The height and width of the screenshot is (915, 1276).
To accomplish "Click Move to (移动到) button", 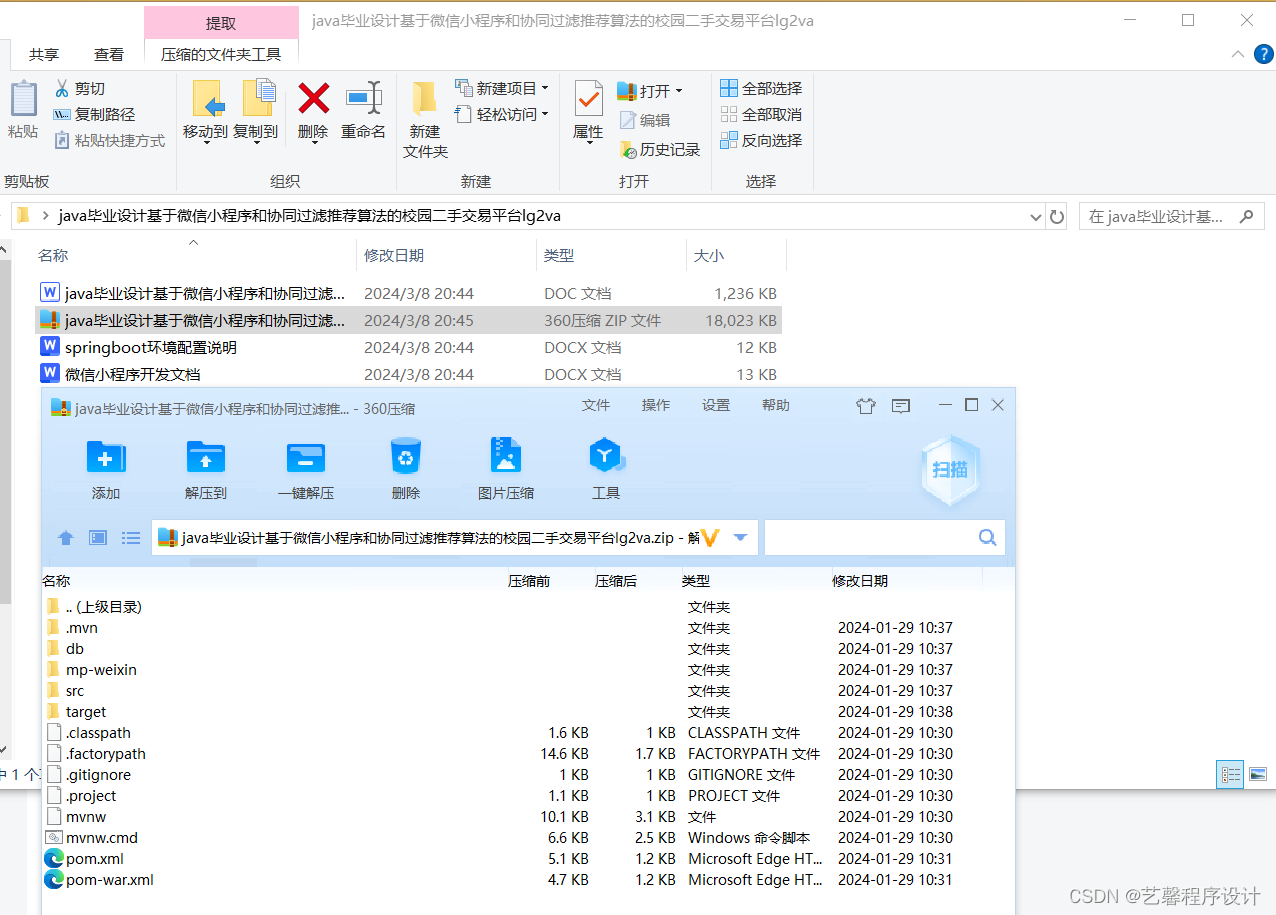I will pos(207,111).
